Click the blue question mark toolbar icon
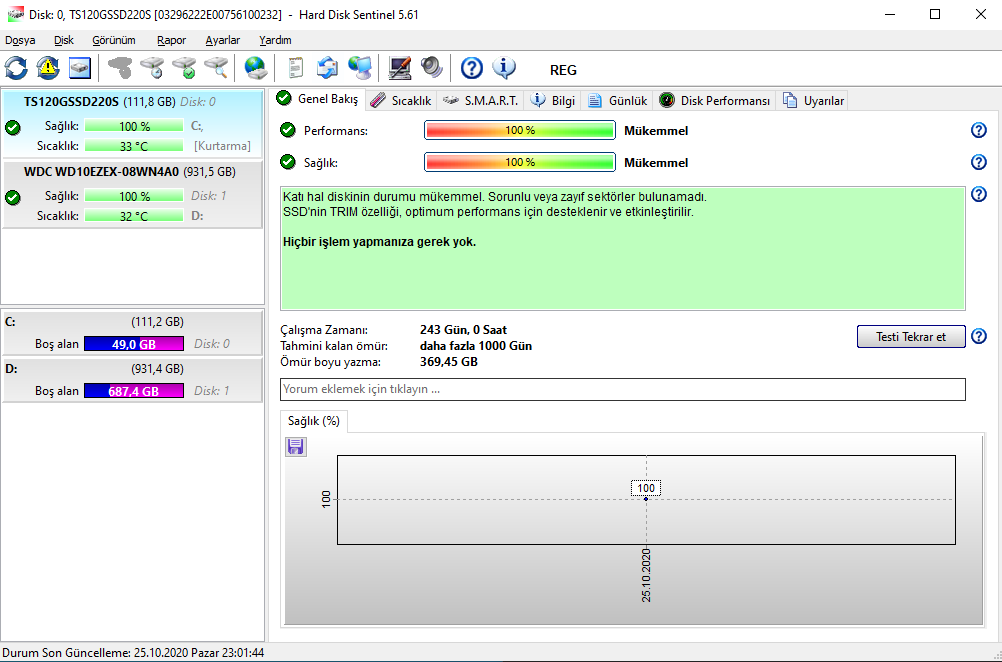Viewport: 1002px width, 662px height. [x=472, y=68]
